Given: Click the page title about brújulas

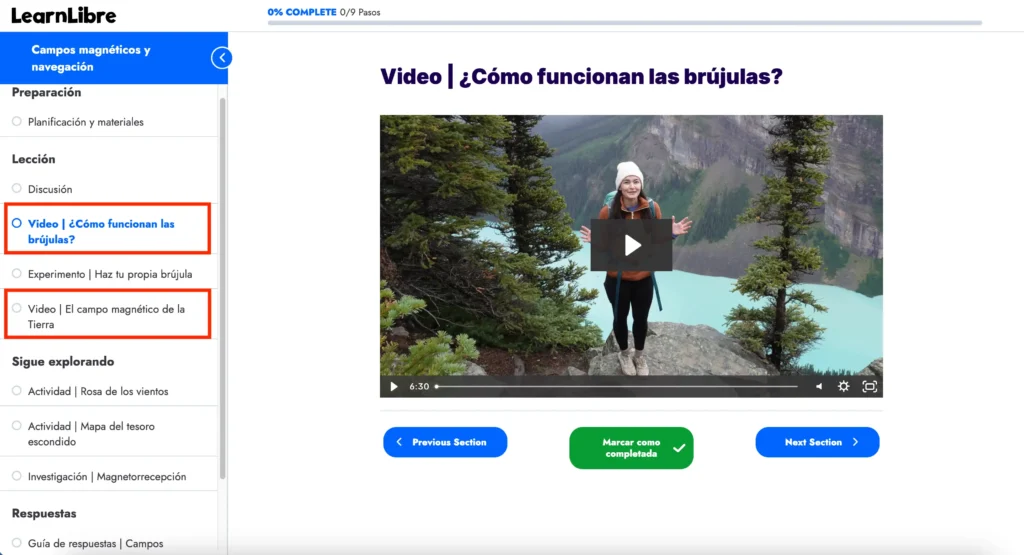Looking at the screenshot, I should 581,76.
